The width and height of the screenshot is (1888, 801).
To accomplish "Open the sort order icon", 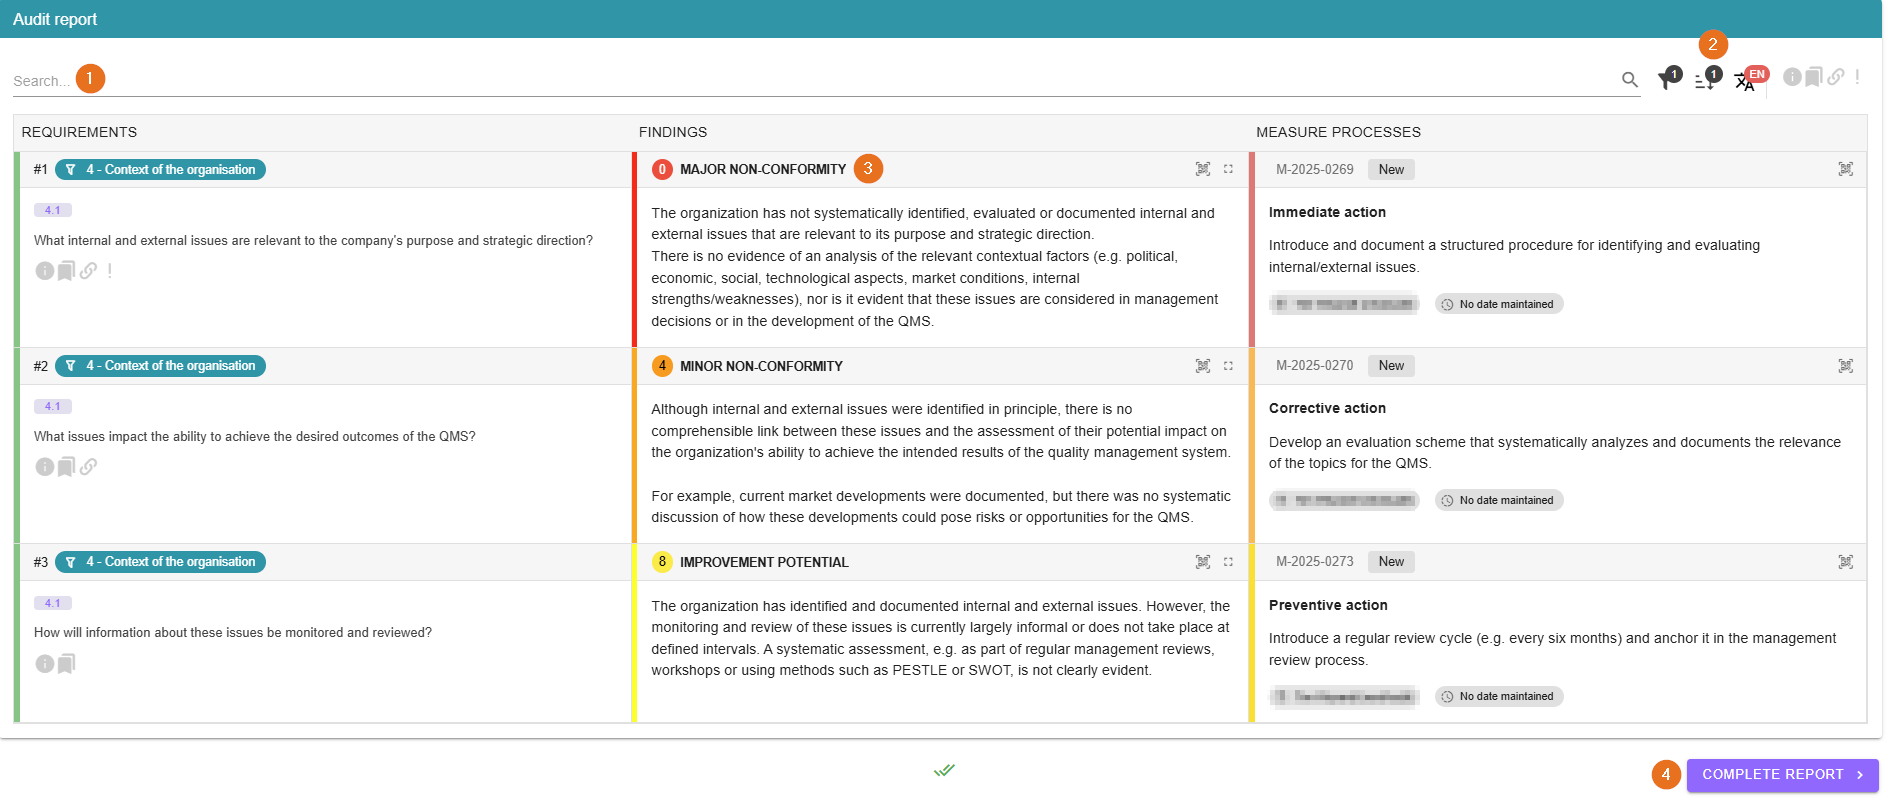I will tap(1705, 82).
